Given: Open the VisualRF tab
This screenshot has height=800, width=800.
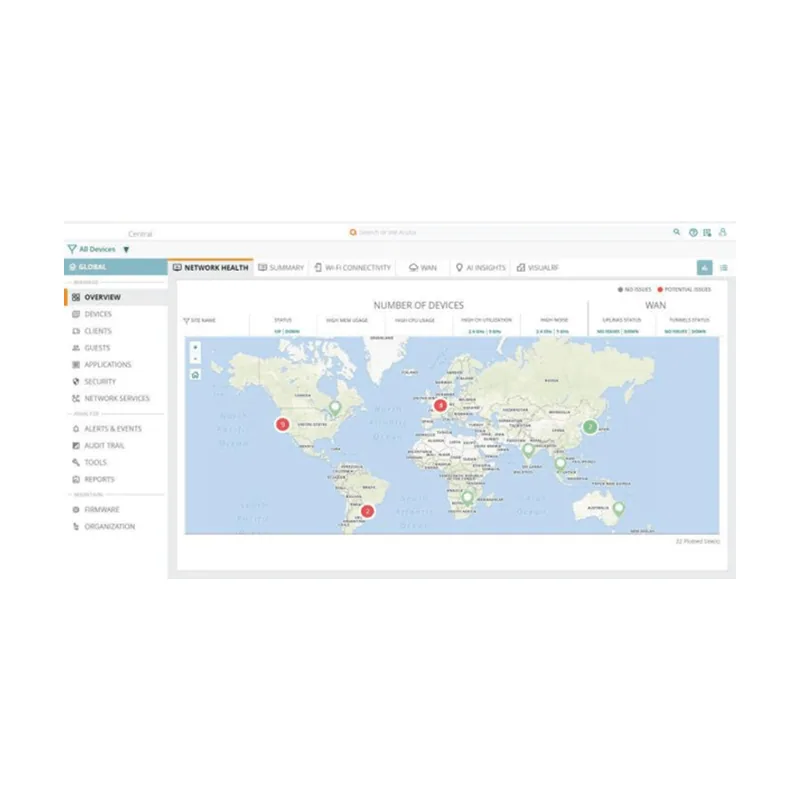Looking at the screenshot, I should [x=538, y=267].
